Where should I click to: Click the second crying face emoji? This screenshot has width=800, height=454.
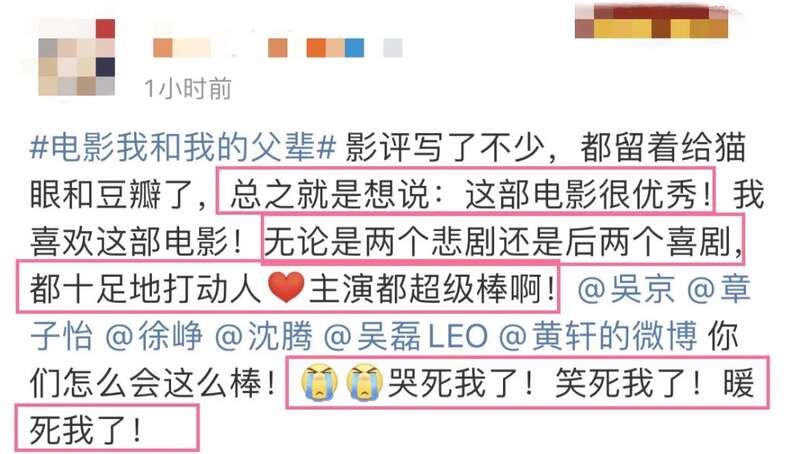pyautogui.click(x=364, y=382)
